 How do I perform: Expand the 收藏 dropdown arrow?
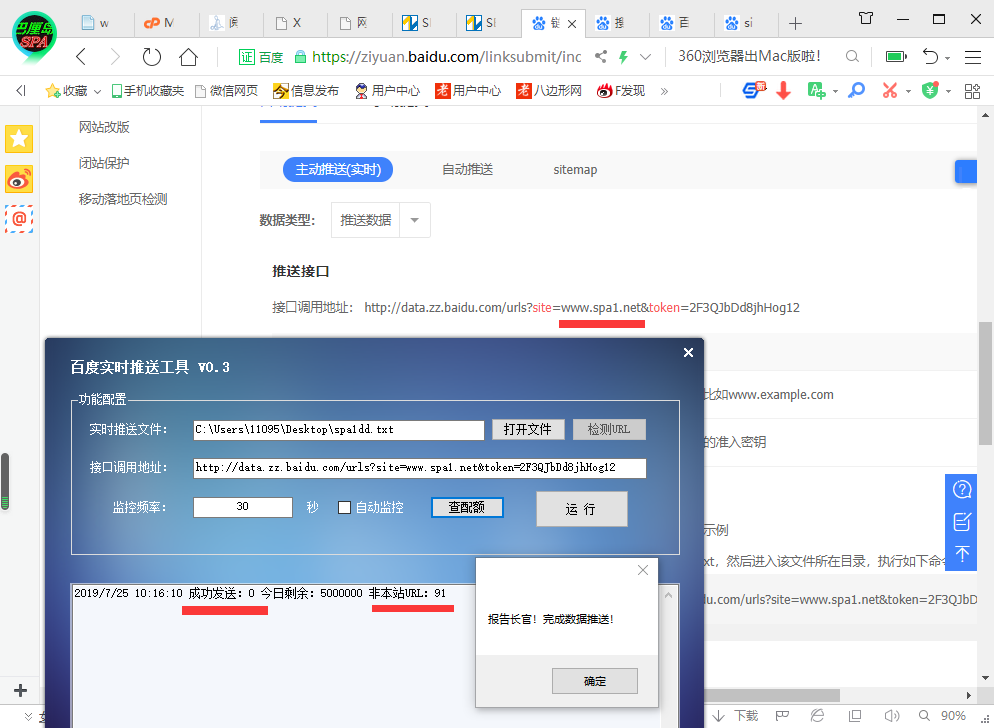coord(97,91)
